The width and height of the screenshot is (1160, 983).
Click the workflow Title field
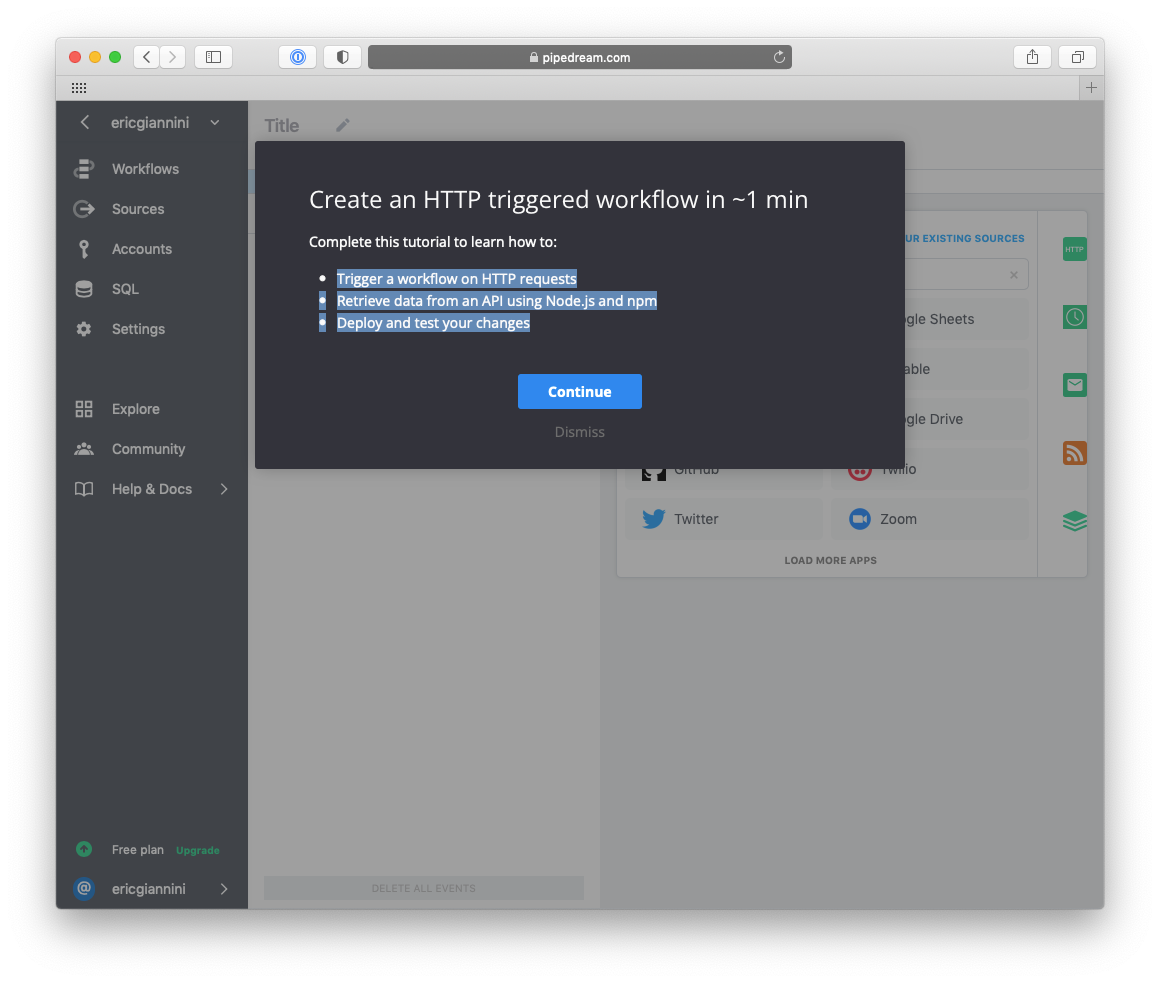point(282,126)
